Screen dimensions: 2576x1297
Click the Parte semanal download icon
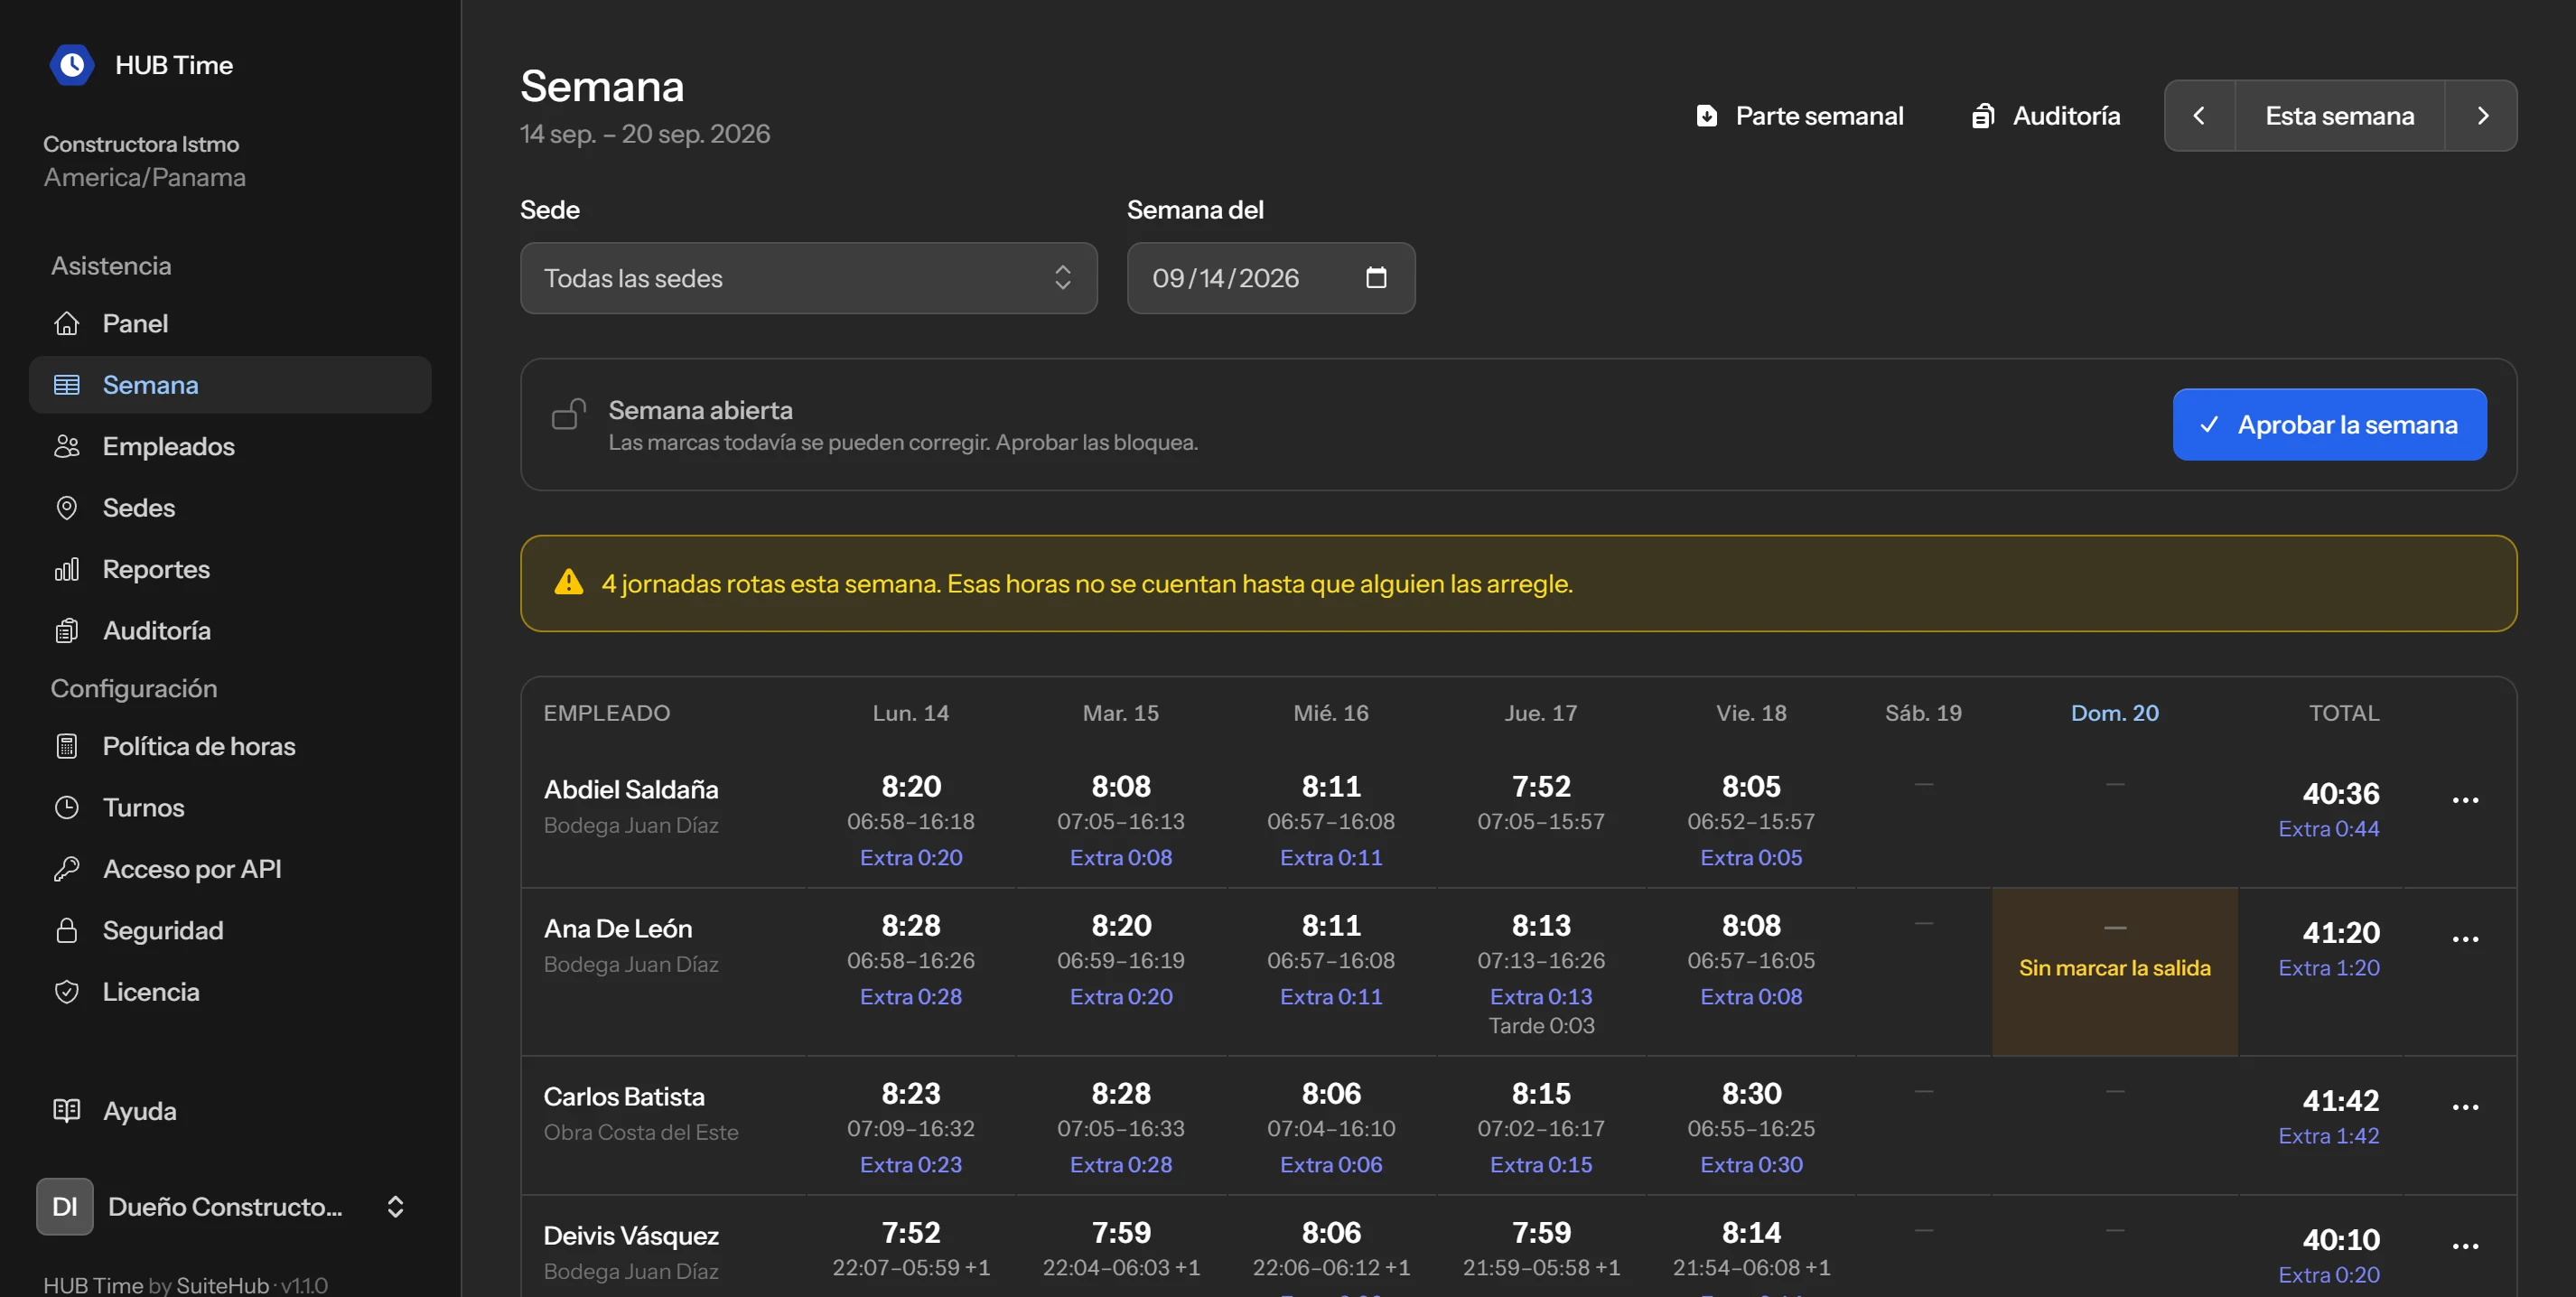click(x=1707, y=116)
